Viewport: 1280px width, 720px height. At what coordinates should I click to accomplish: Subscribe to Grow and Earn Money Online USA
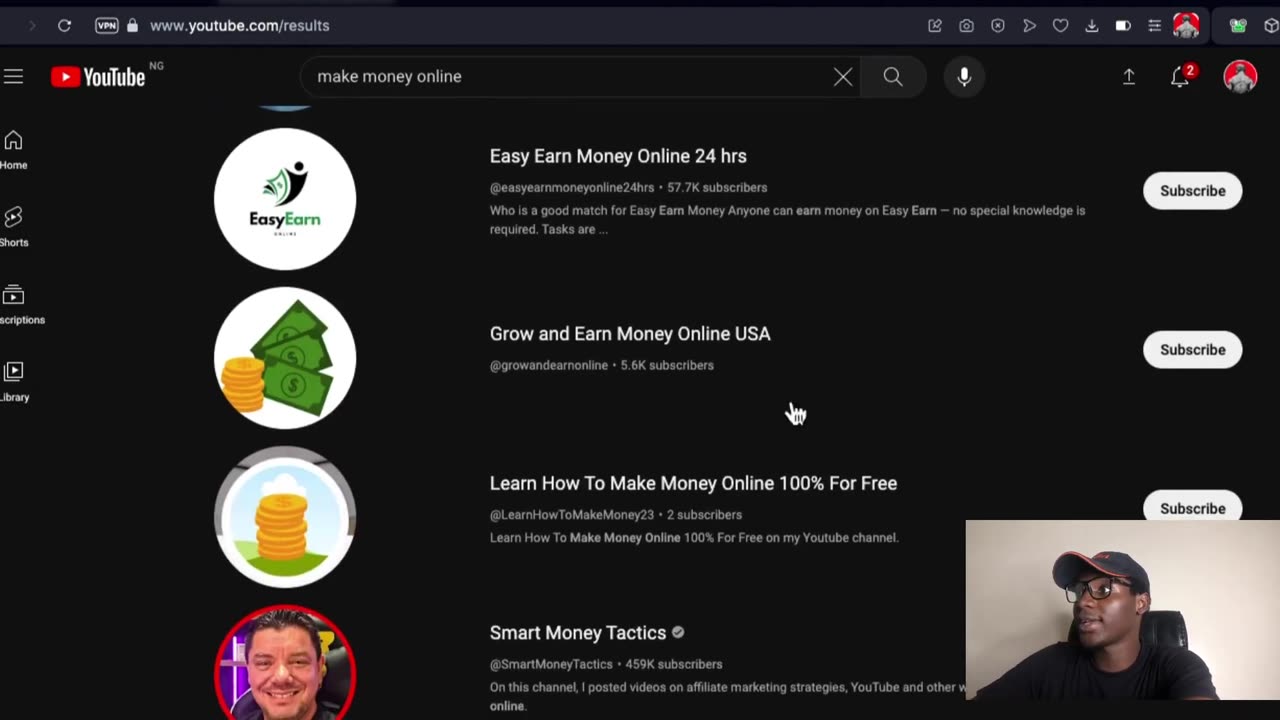(1192, 350)
